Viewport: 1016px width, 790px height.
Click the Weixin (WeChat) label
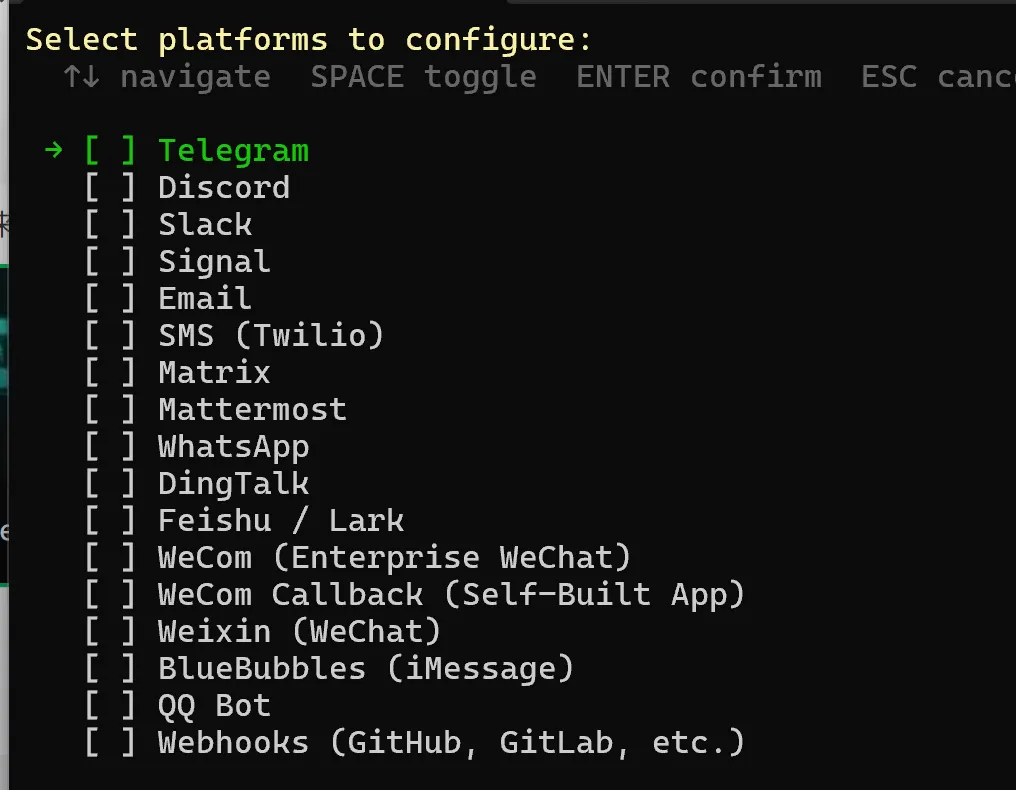(x=299, y=632)
